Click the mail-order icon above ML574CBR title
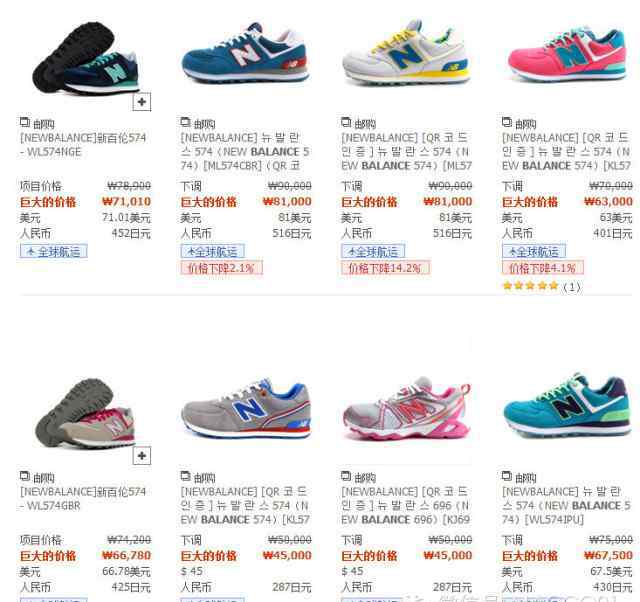This screenshot has width=640, height=602. pos(186,122)
